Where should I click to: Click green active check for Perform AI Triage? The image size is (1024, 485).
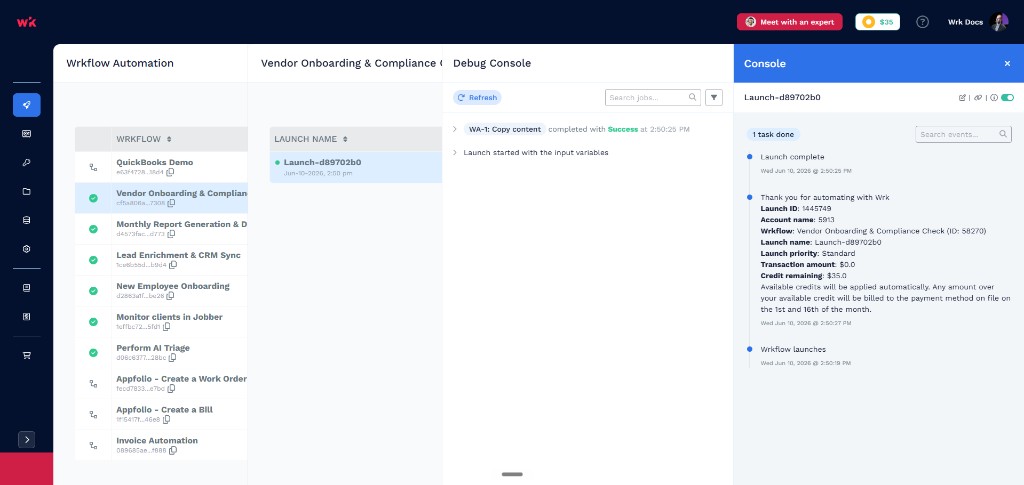point(93,352)
